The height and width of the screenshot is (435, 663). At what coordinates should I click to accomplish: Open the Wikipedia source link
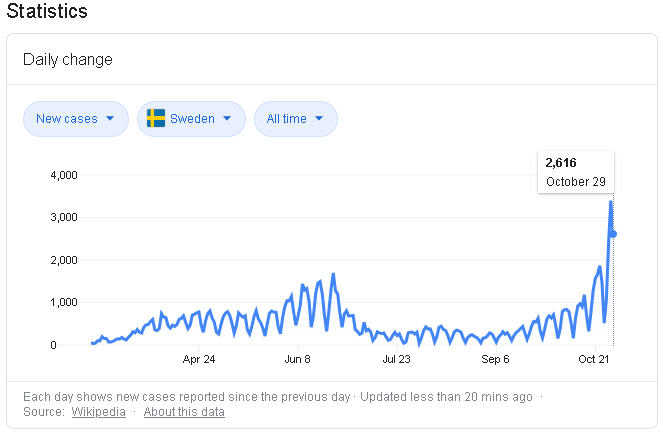(x=98, y=412)
